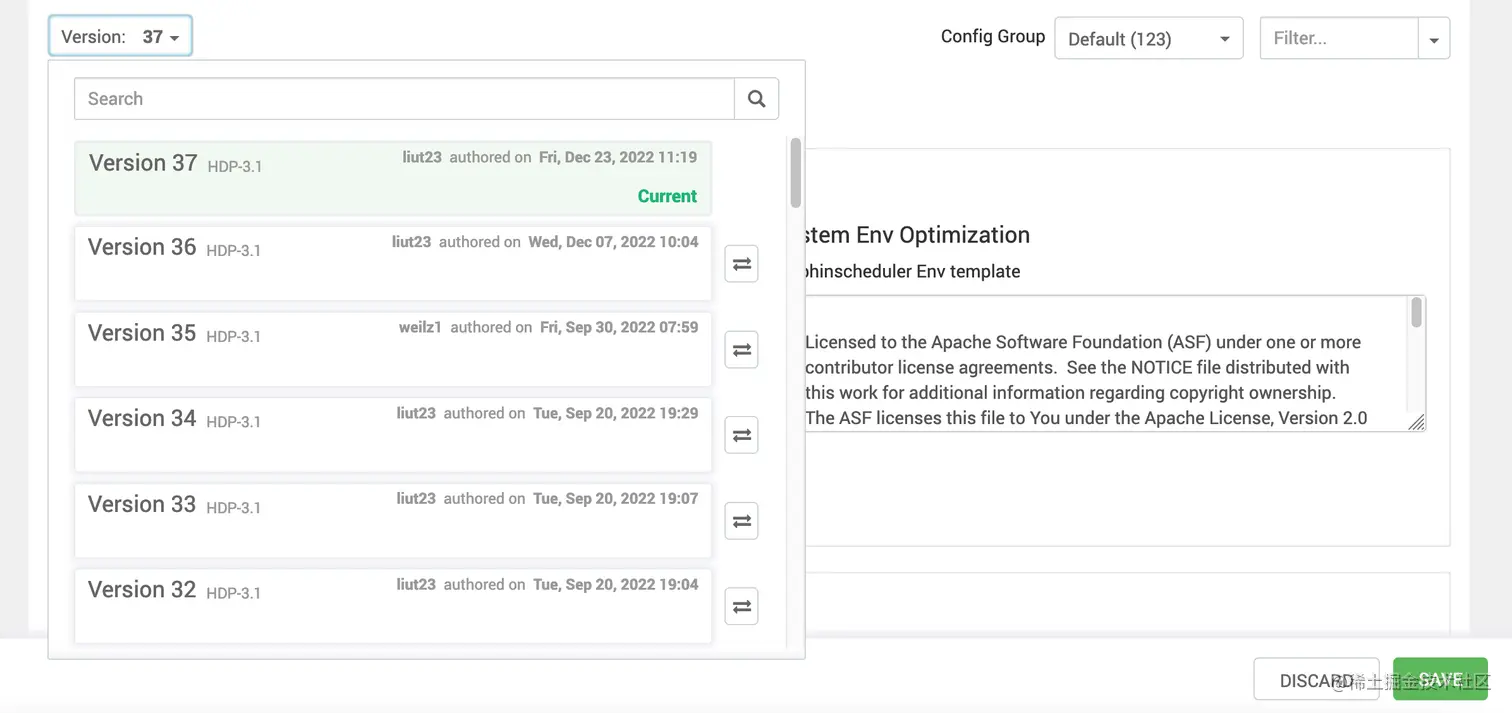The width and height of the screenshot is (1512, 713).
Task: Click the version list scrollbar
Action: click(796, 172)
